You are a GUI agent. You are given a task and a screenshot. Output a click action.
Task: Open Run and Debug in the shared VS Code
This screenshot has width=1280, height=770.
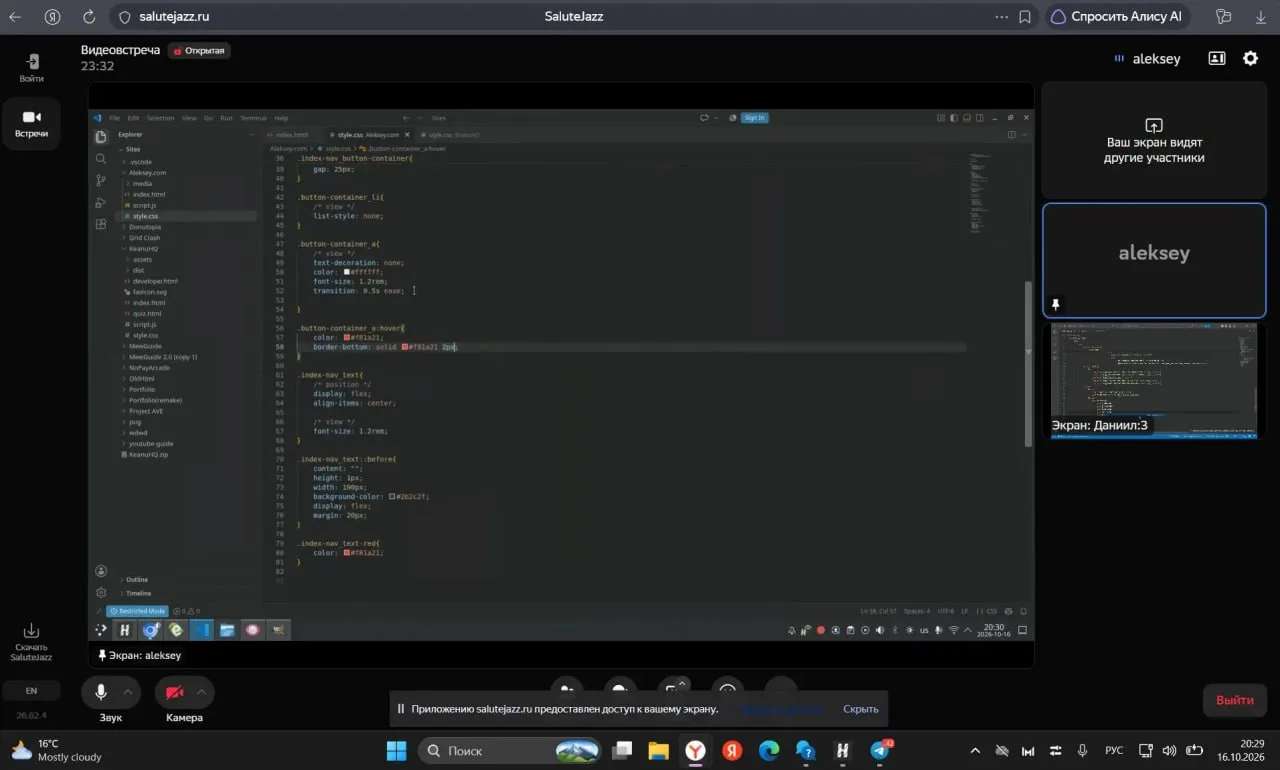click(101, 203)
